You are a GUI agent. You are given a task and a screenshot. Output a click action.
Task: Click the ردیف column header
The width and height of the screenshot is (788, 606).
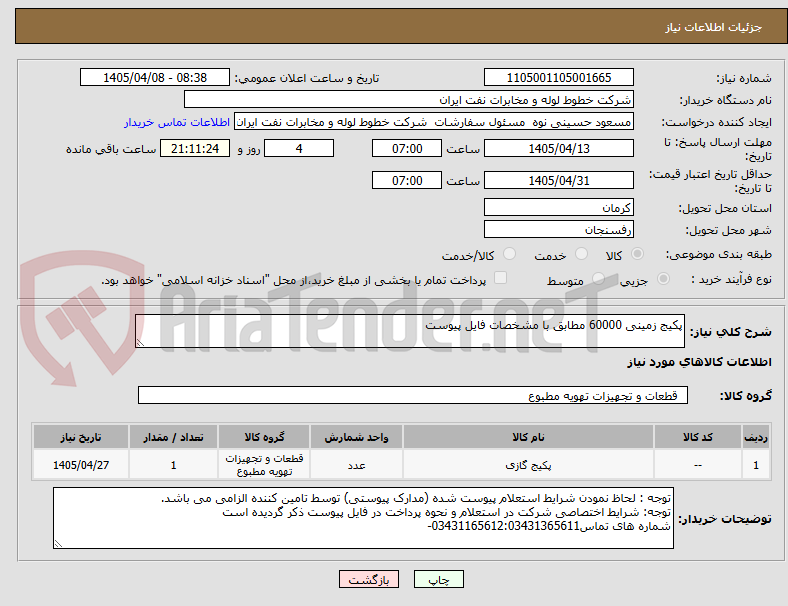coord(755,437)
